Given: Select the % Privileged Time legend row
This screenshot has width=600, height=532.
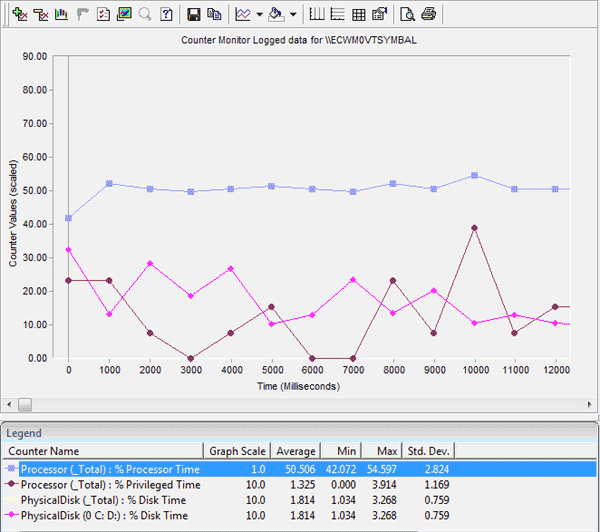Looking at the screenshot, I should tap(110, 484).
